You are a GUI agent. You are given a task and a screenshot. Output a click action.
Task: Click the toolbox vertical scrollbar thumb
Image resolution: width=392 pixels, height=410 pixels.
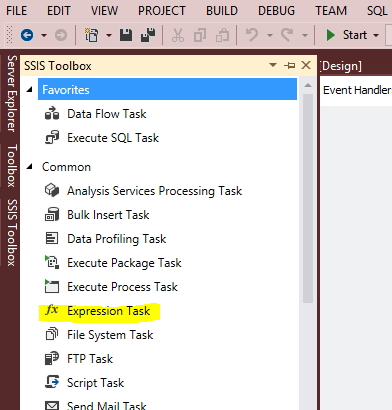308,199
